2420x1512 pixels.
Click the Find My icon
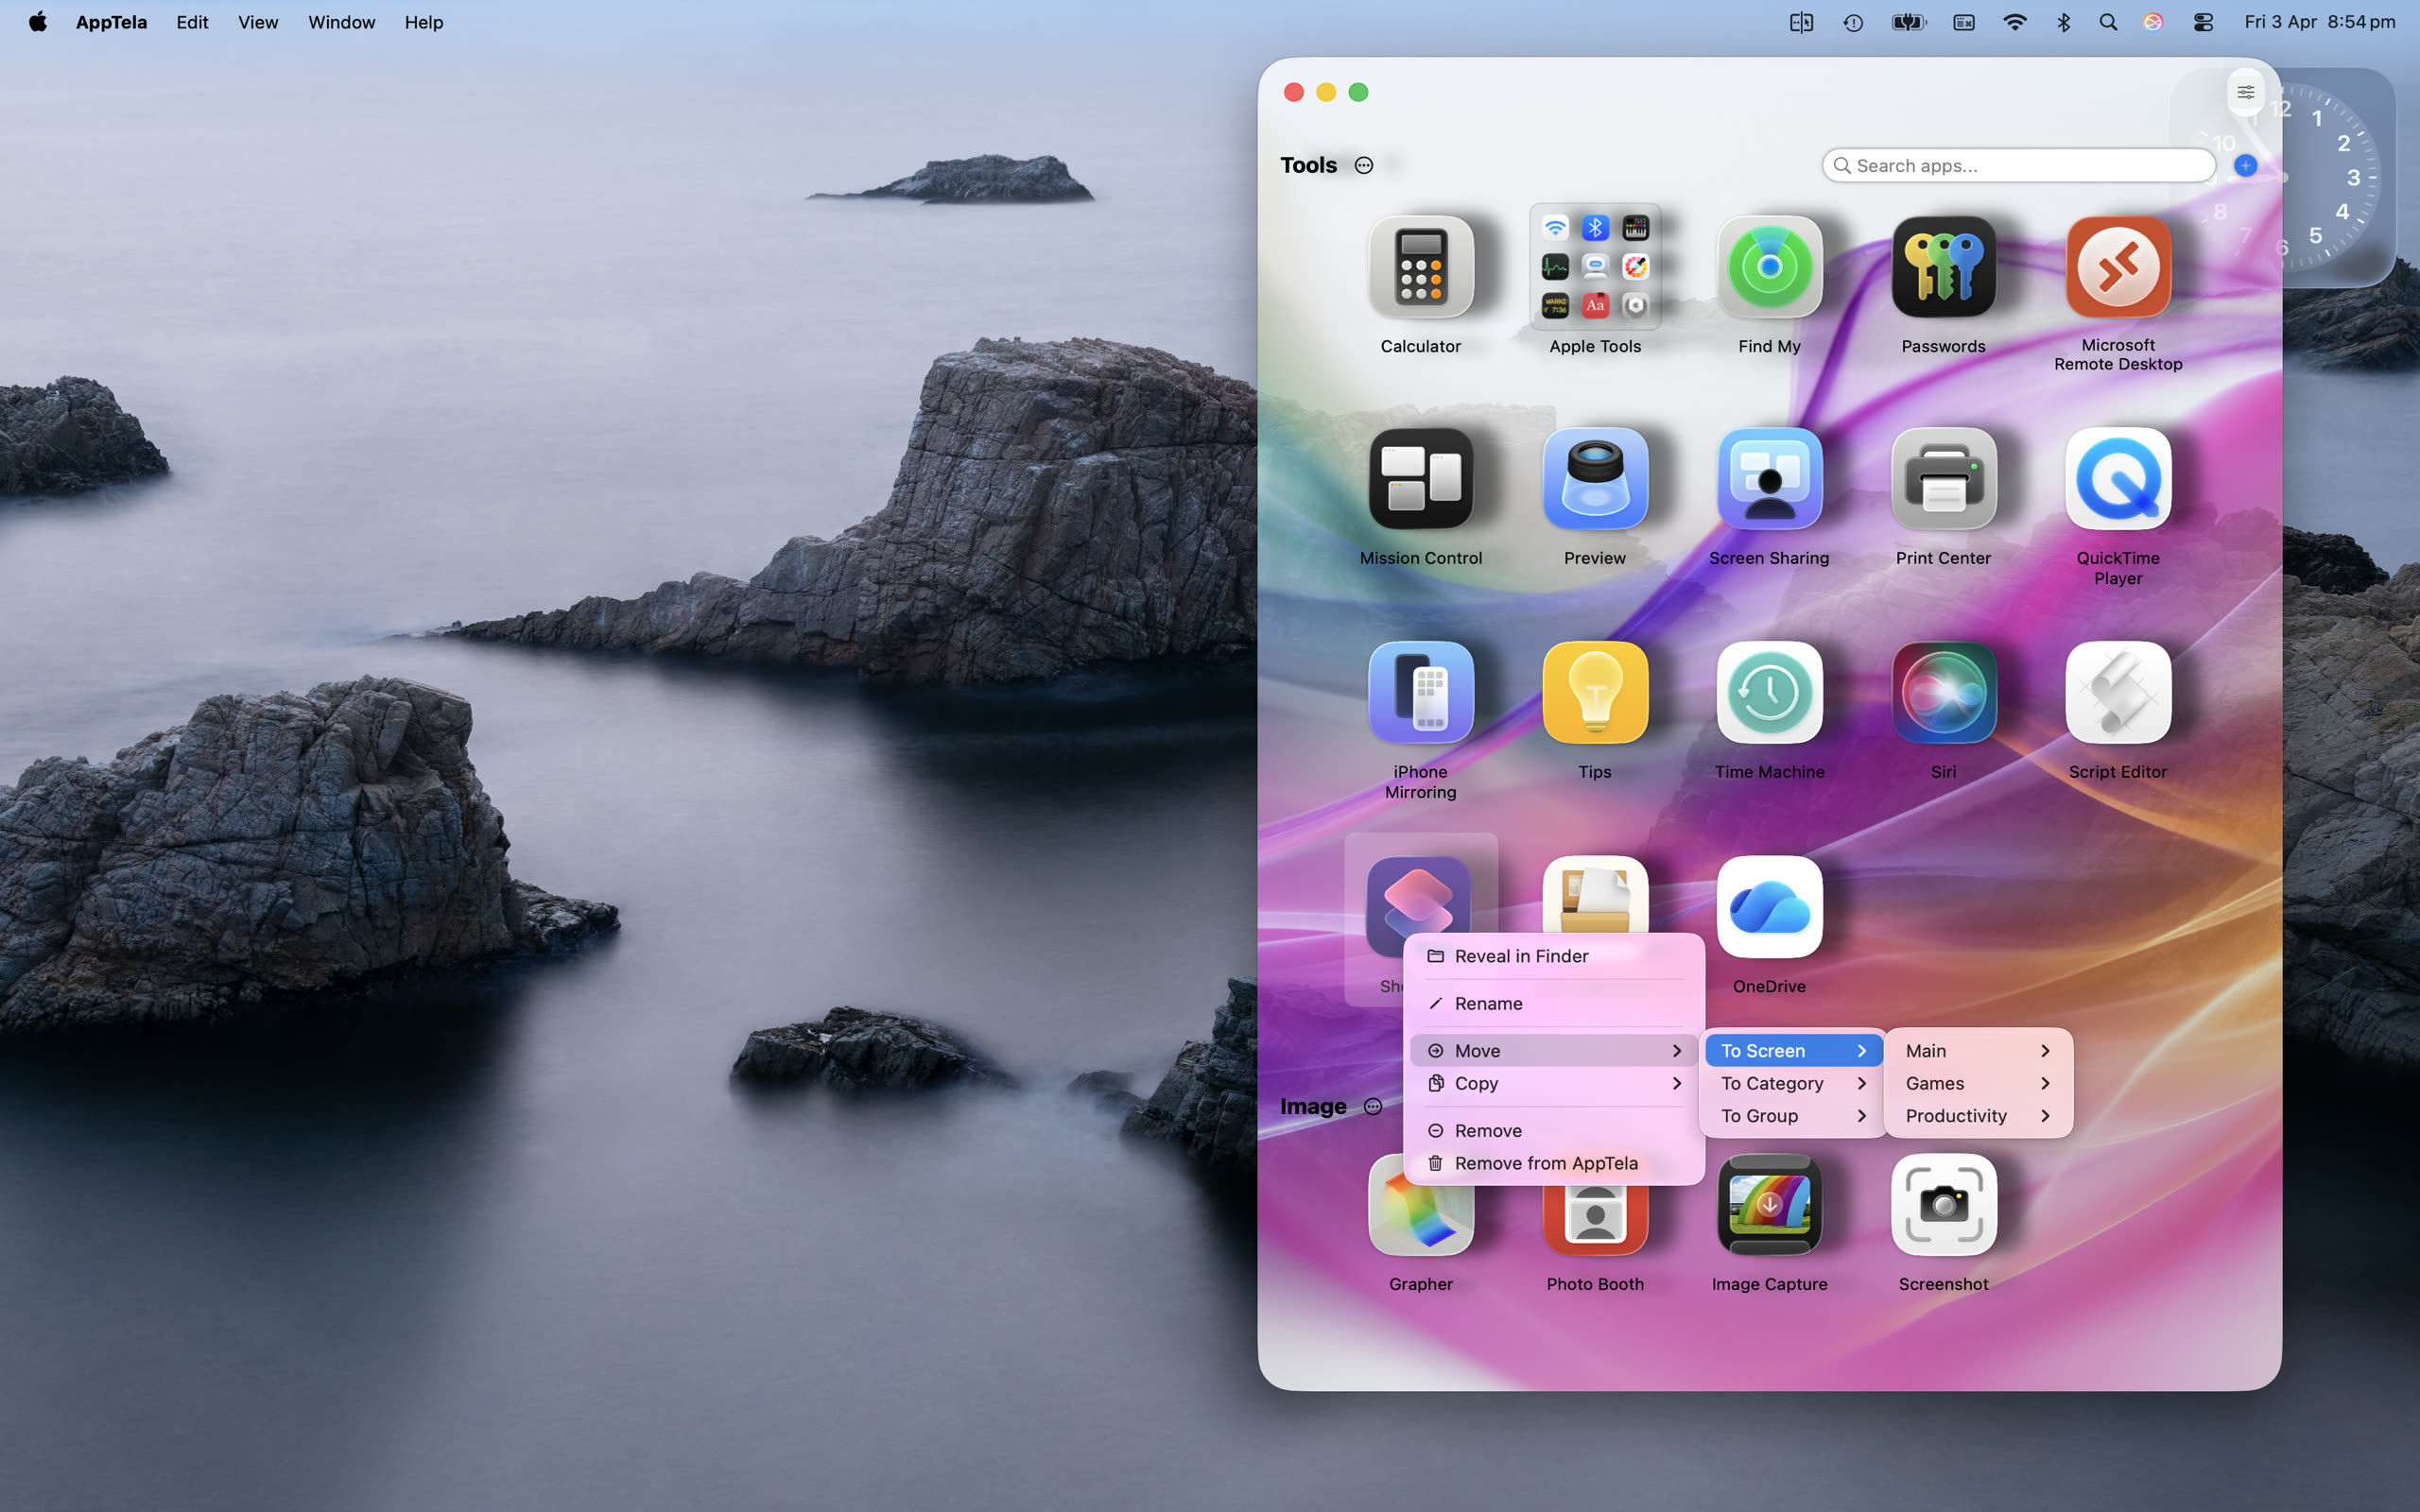point(1768,268)
